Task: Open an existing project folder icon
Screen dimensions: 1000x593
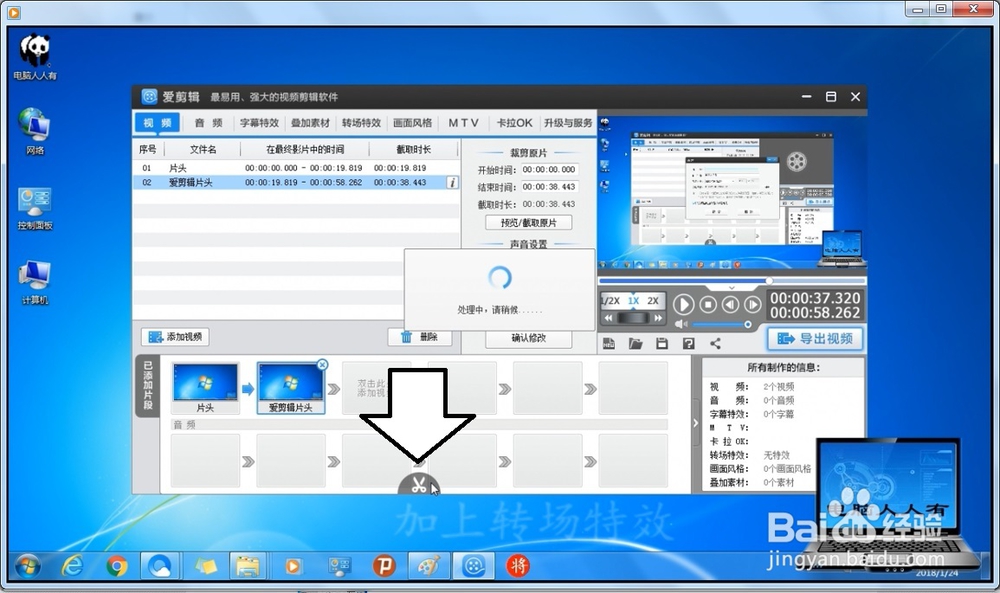Action: pyautogui.click(x=635, y=344)
